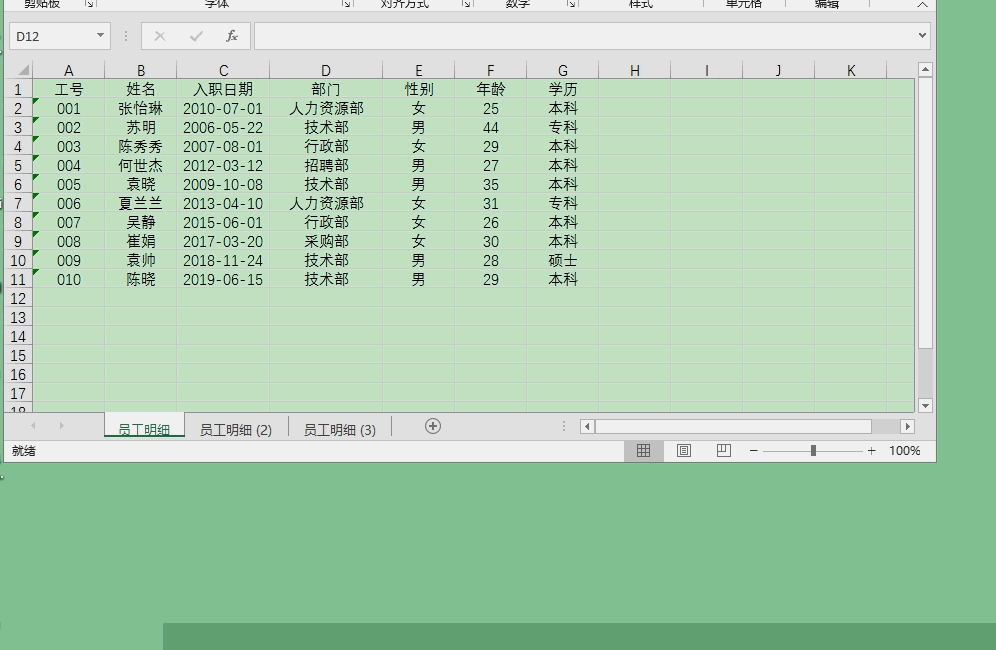
Task: Click the zoom in plus icon
Action: tap(872, 450)
